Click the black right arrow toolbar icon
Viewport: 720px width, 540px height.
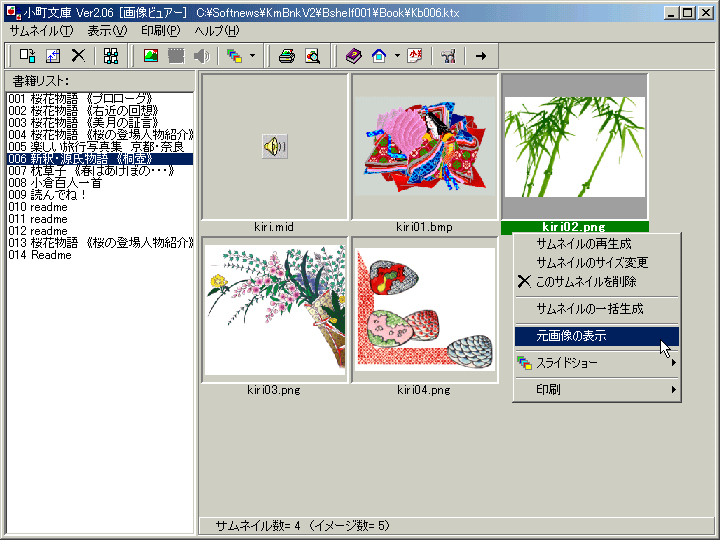[481, 56]
